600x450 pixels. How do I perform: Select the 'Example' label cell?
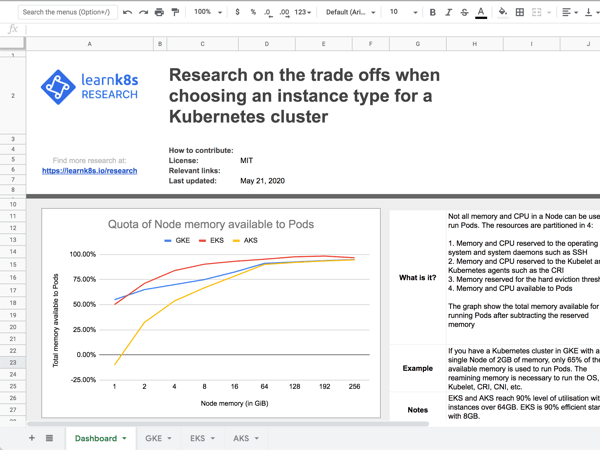click(x=417, y=368)
